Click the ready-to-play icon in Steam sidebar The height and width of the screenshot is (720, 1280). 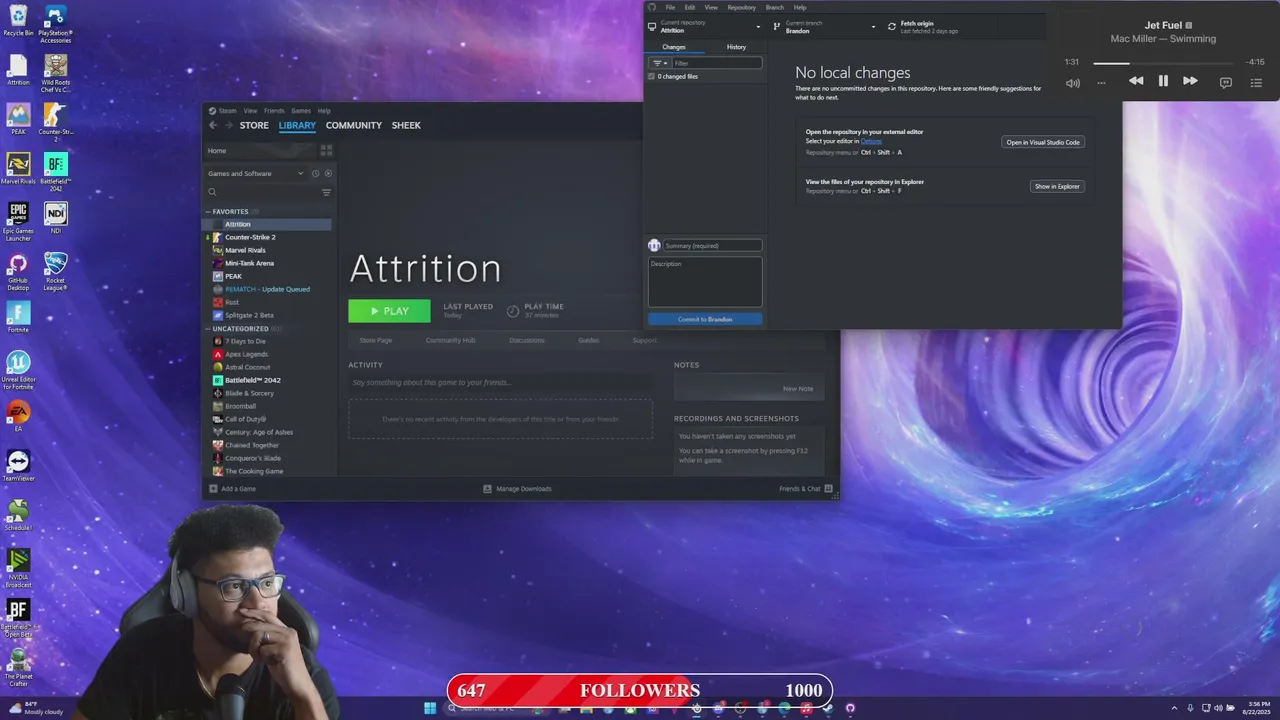[328, 173]
